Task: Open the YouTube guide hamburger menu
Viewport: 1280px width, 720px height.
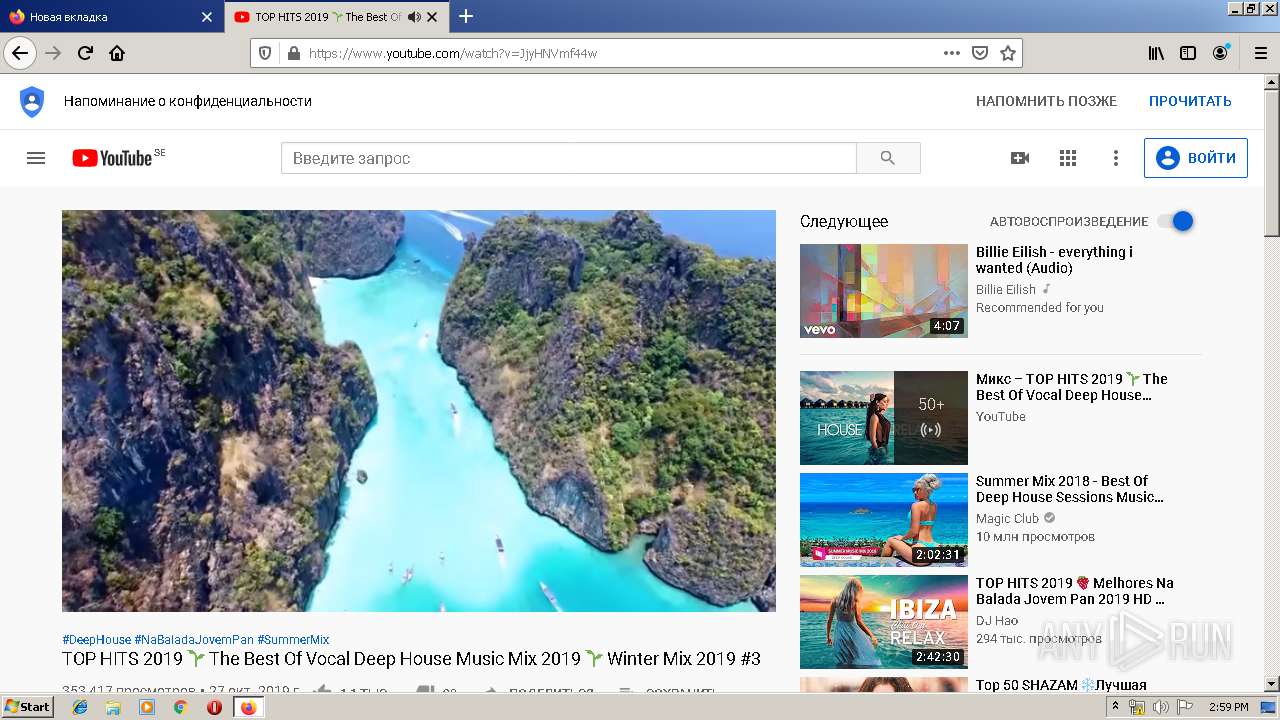Action: (36, 158)
